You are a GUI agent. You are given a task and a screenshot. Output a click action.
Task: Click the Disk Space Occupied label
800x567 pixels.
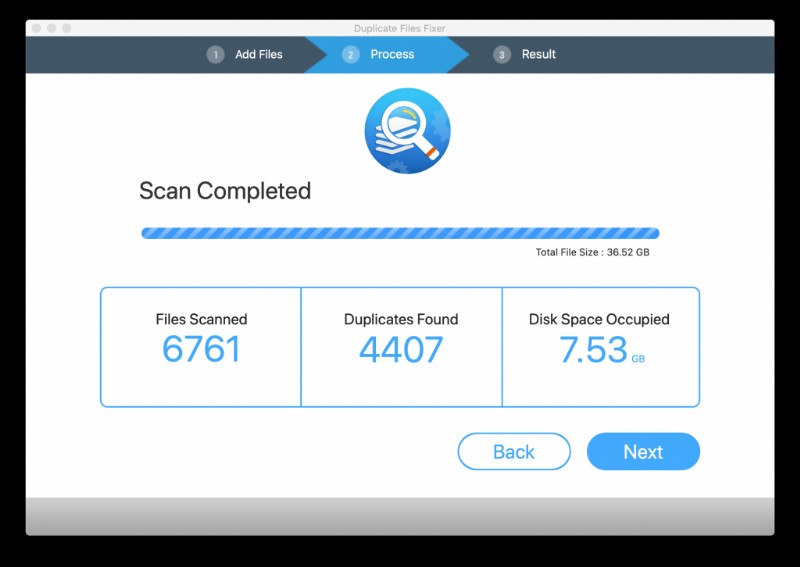click(599, 319)
